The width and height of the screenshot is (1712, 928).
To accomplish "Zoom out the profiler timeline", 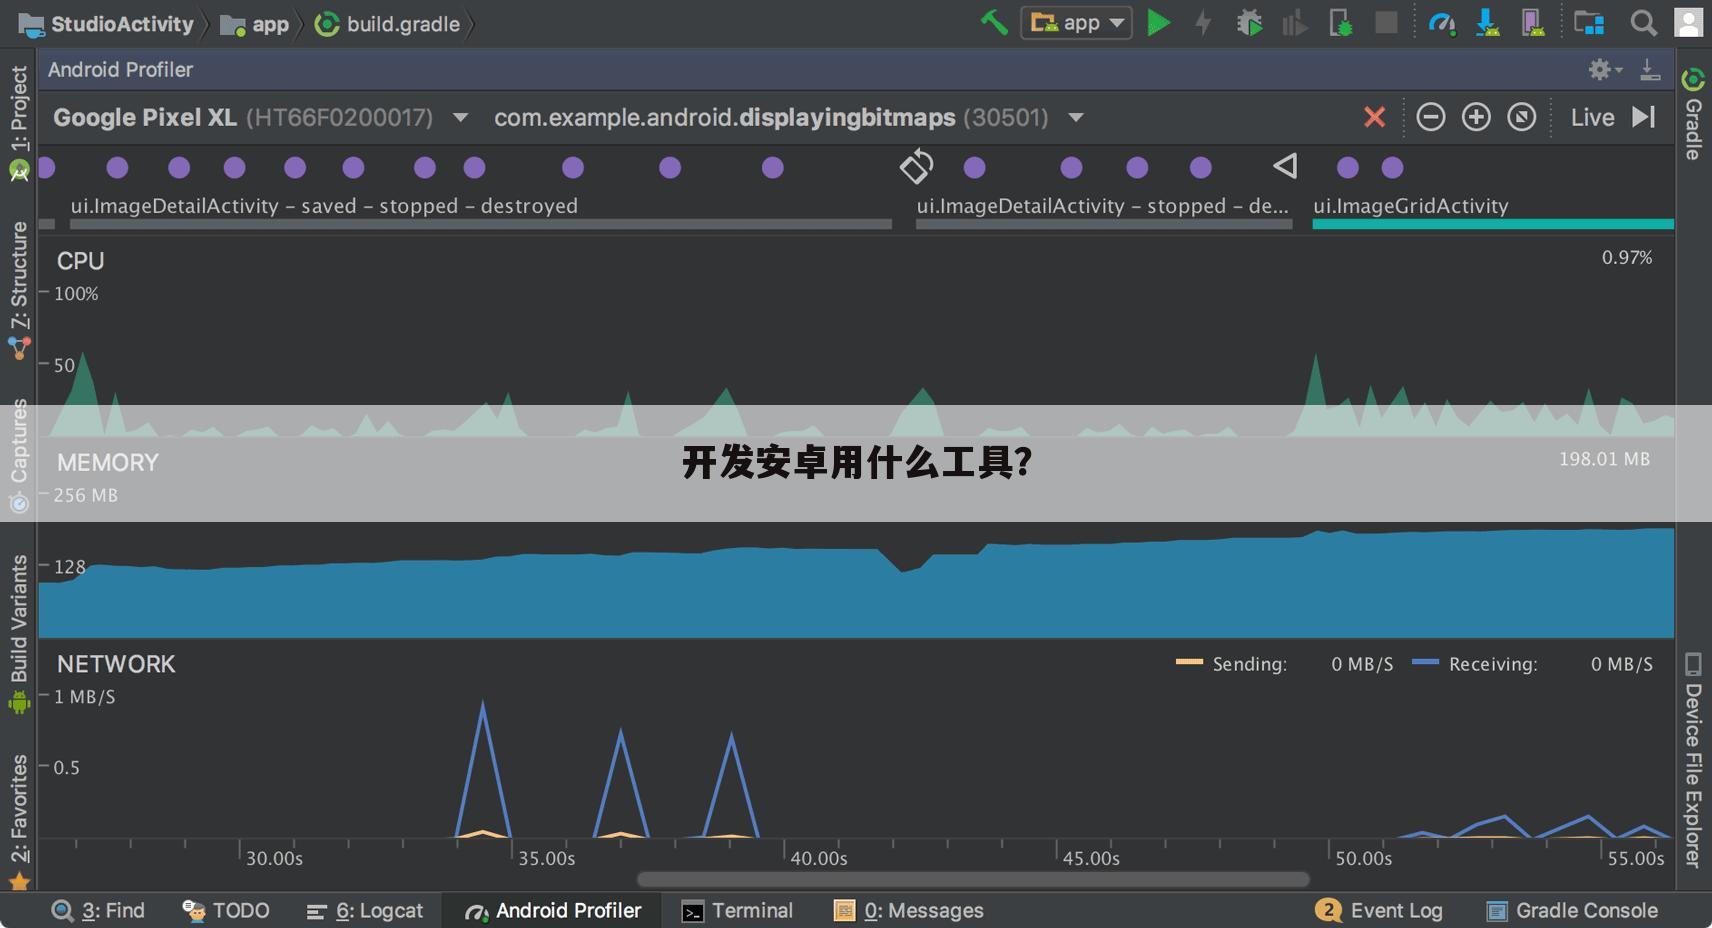I will (x=1431, y=117).
